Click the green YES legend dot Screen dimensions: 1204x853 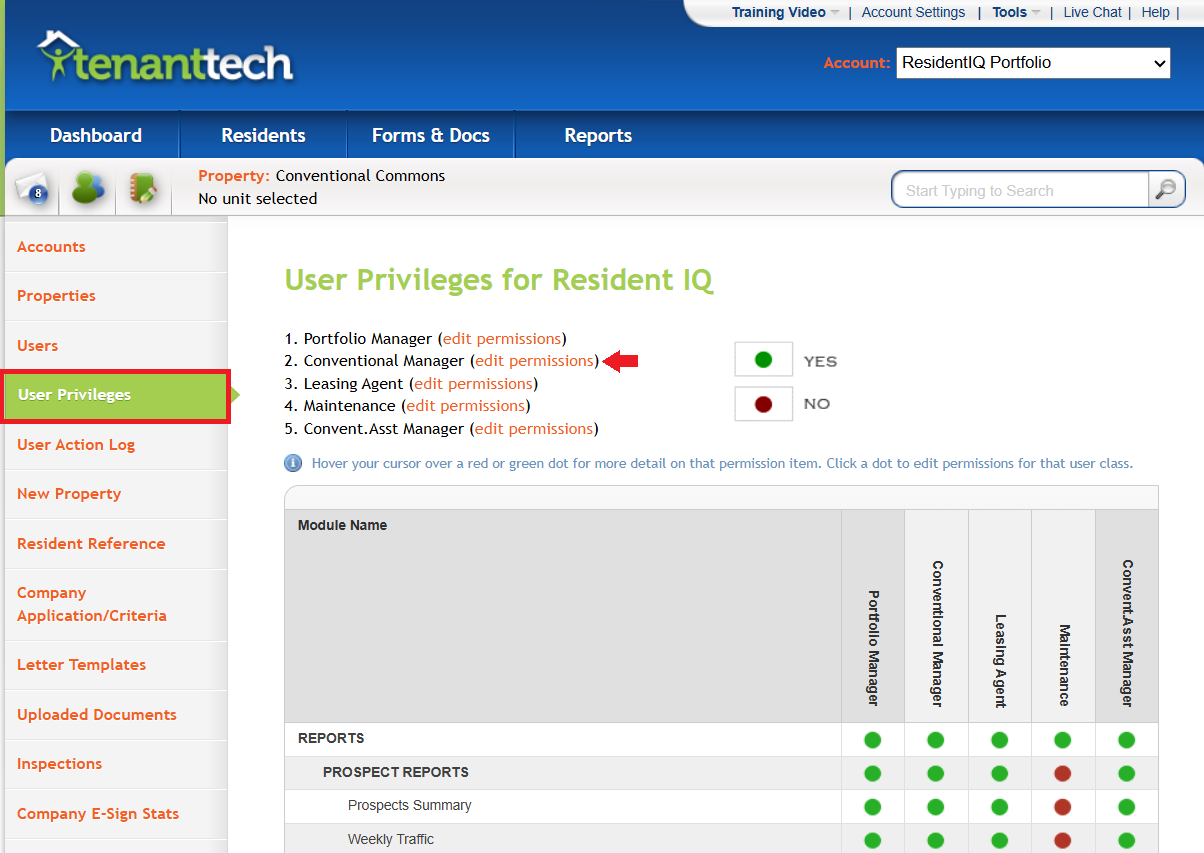[x=763, y=360]
